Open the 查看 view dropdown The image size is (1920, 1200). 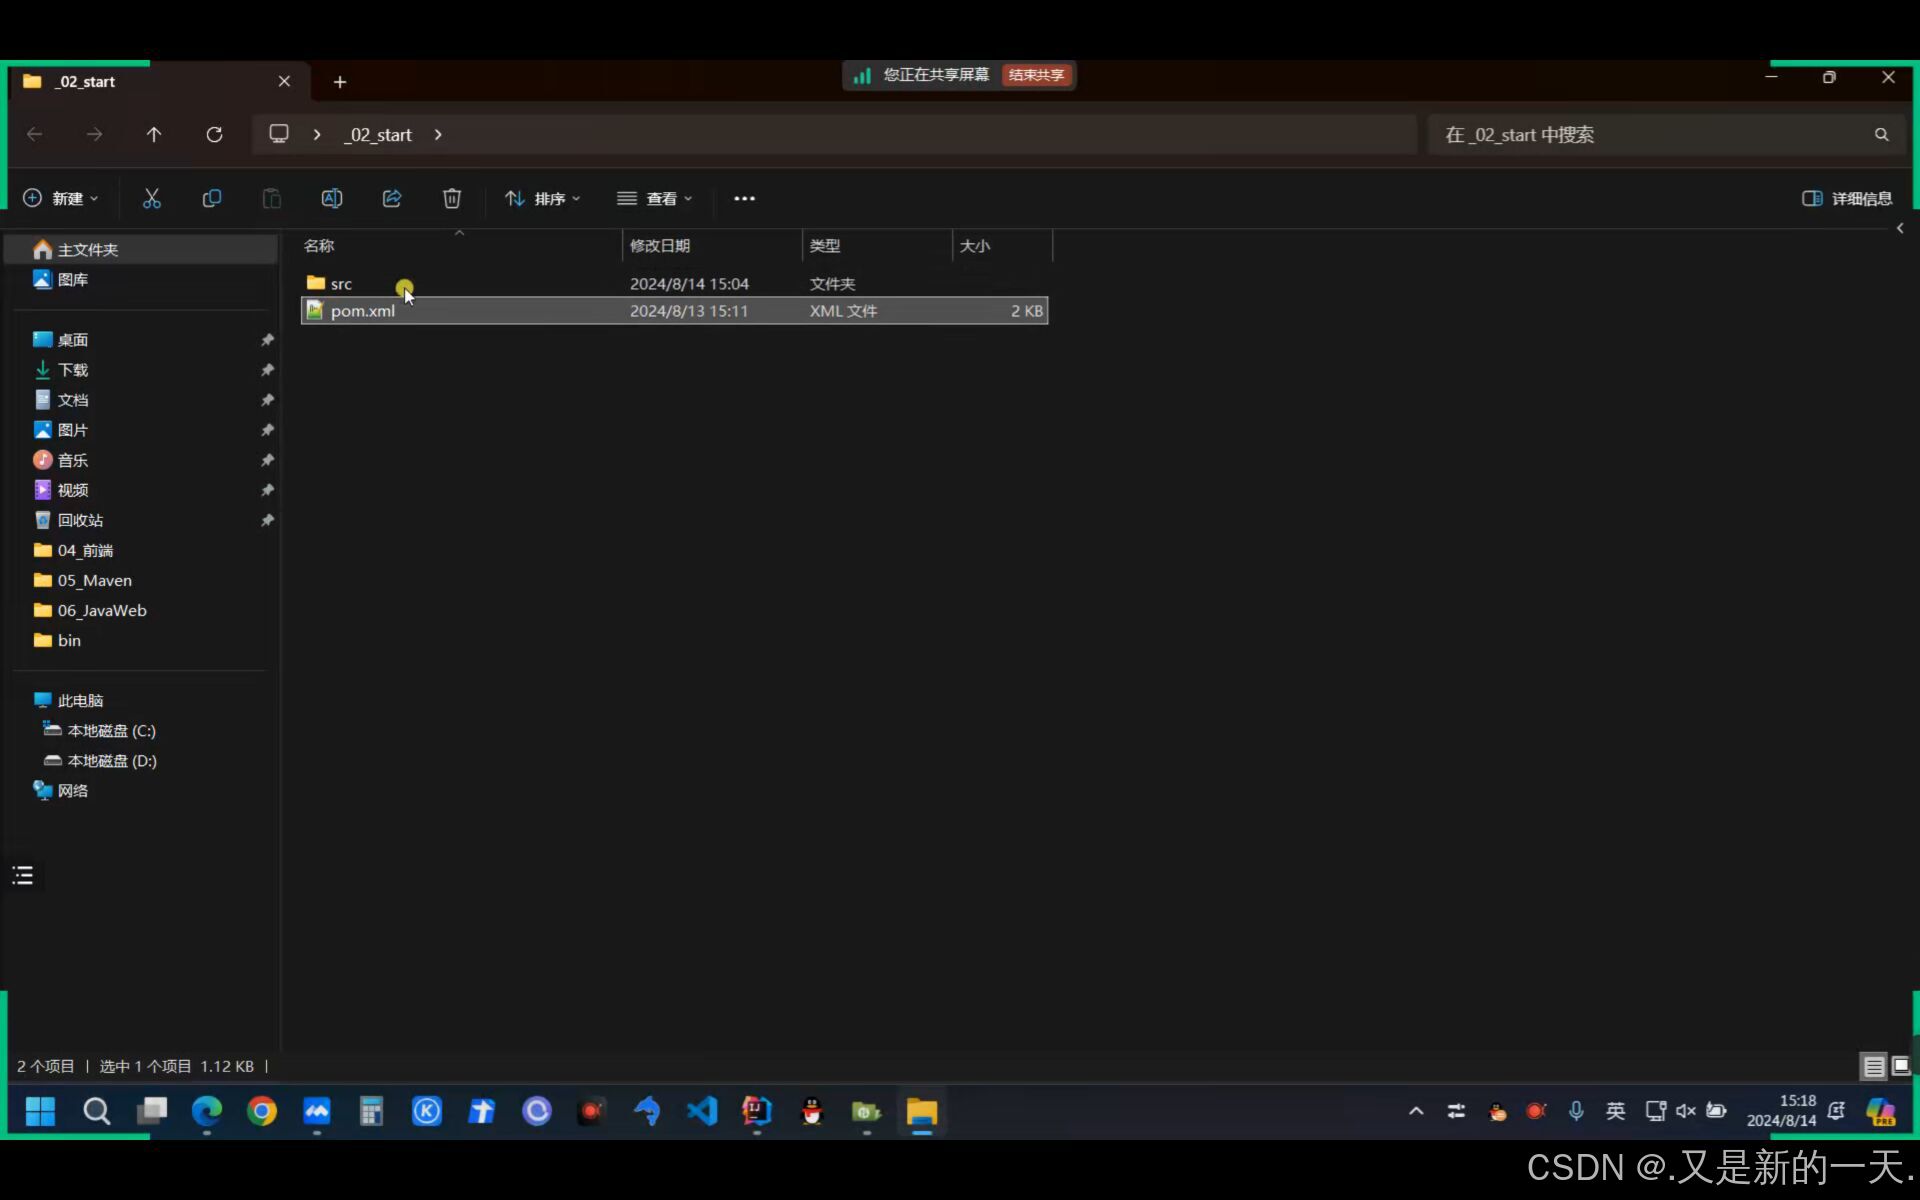click(x=655, y=199)
